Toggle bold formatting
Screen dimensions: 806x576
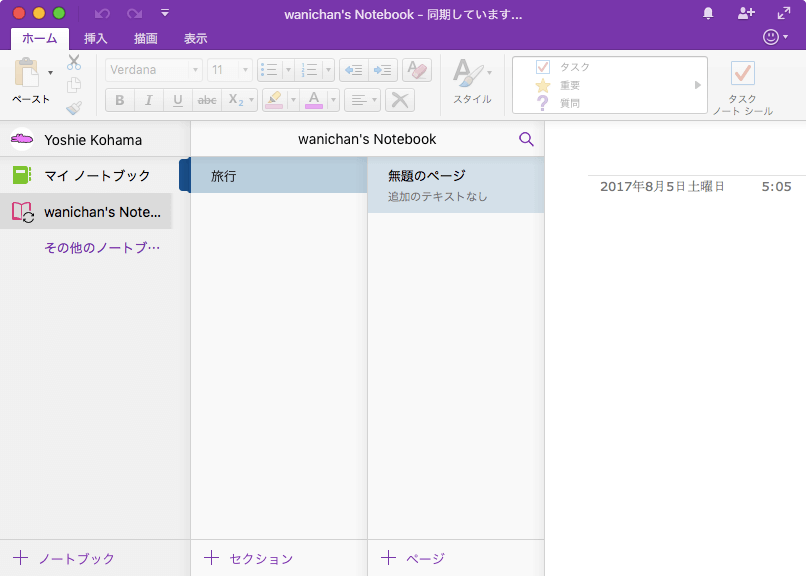tap(120, 100)
